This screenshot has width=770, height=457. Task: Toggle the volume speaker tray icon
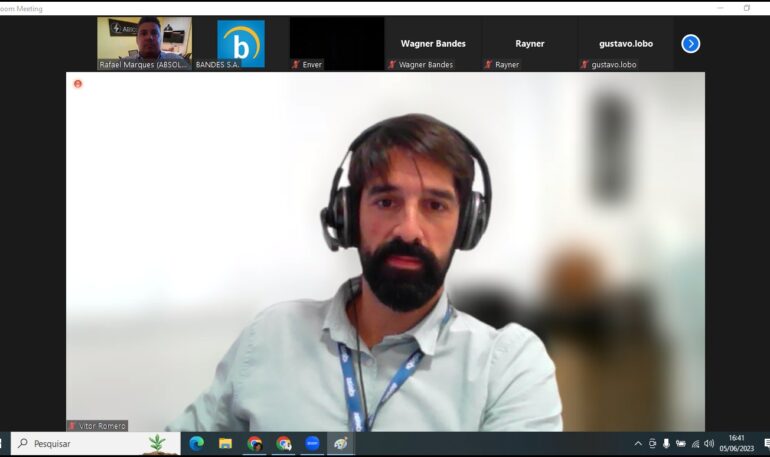pos(709,443)
